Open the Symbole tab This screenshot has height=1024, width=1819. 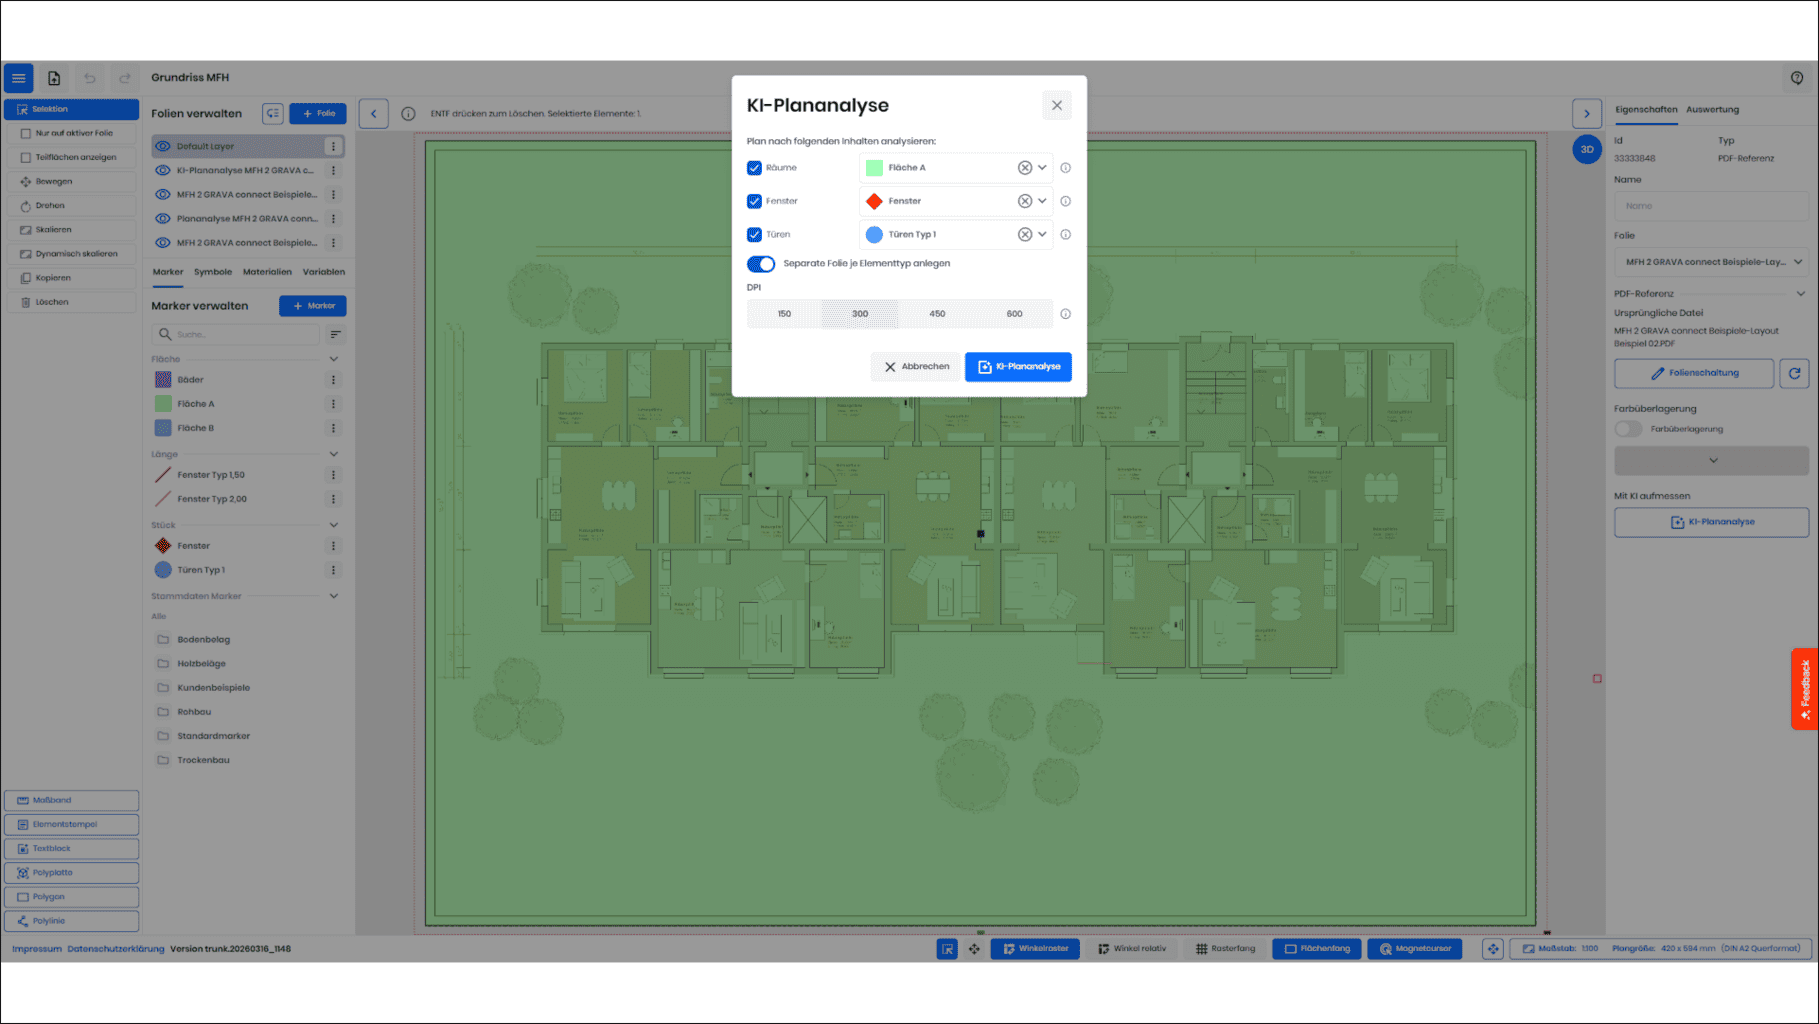point(212,272)
